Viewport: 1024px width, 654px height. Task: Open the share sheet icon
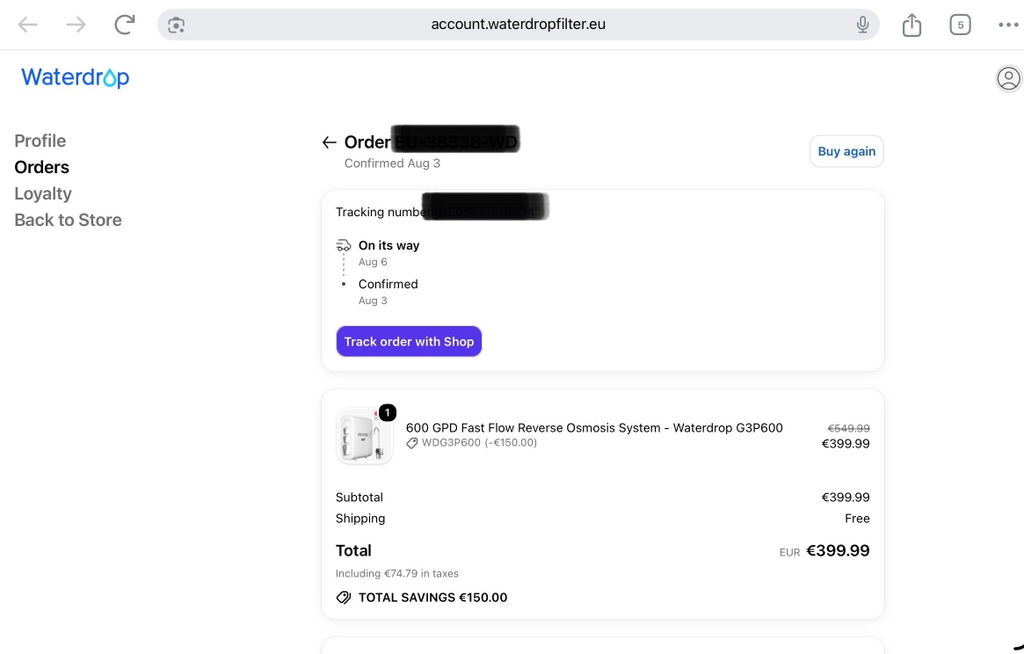click(912, 25)
